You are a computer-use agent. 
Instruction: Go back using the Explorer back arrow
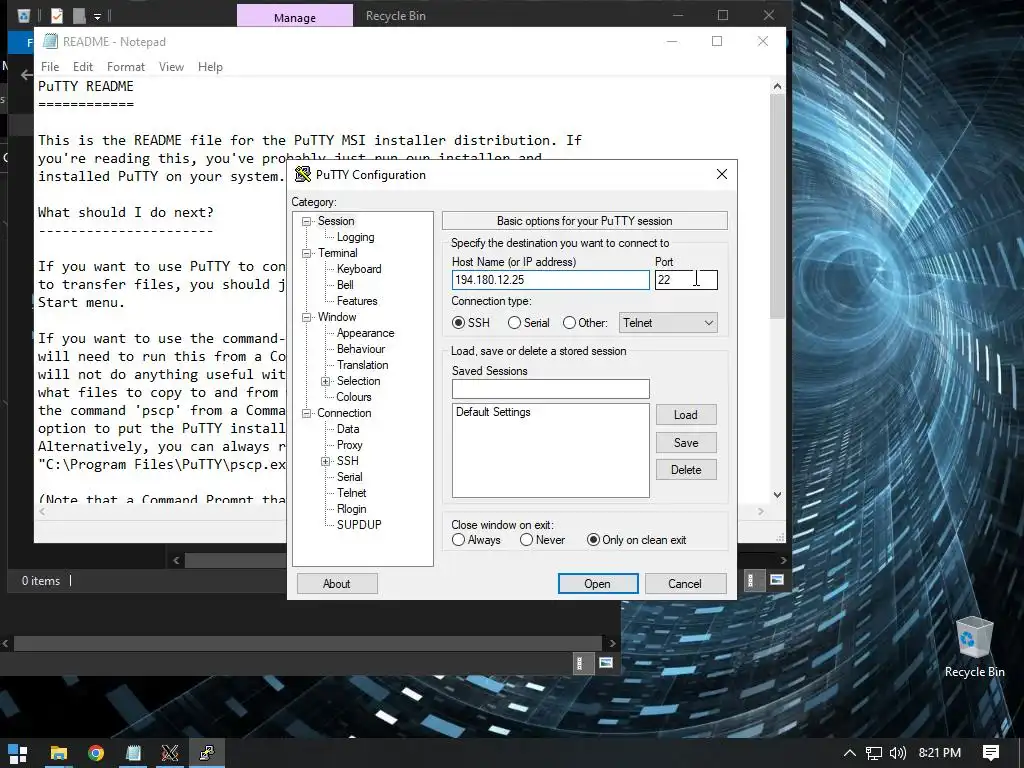pyautogui.click(x=26, y=74)
